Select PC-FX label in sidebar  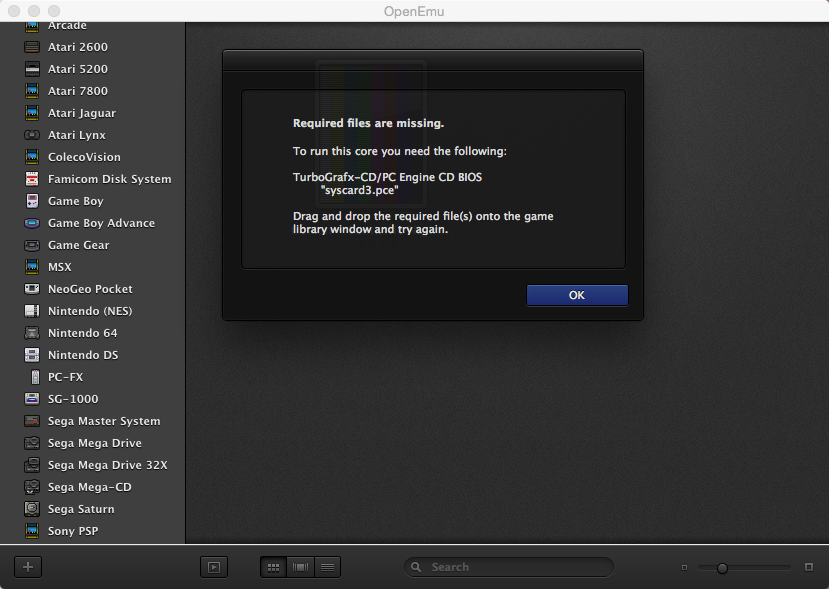pyautogui.click(x=66, y=377)
